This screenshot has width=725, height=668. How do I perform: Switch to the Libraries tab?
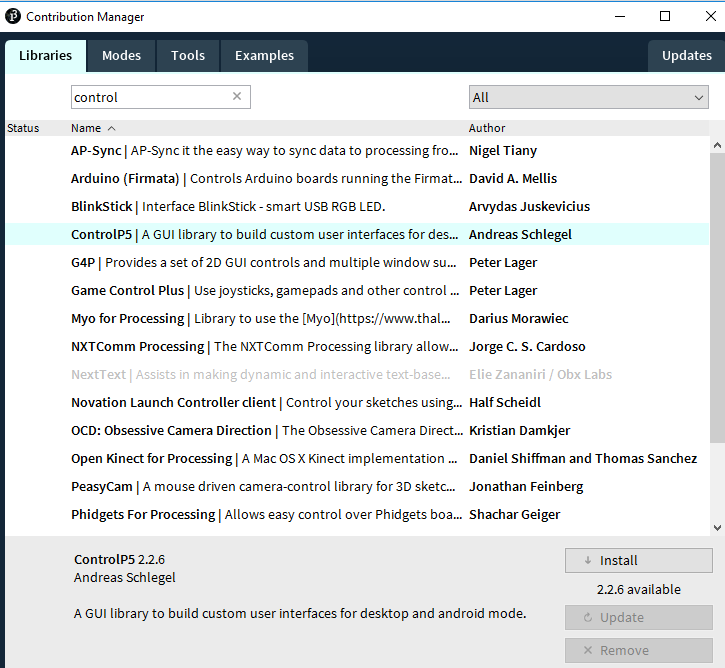(x=45, y=55)
